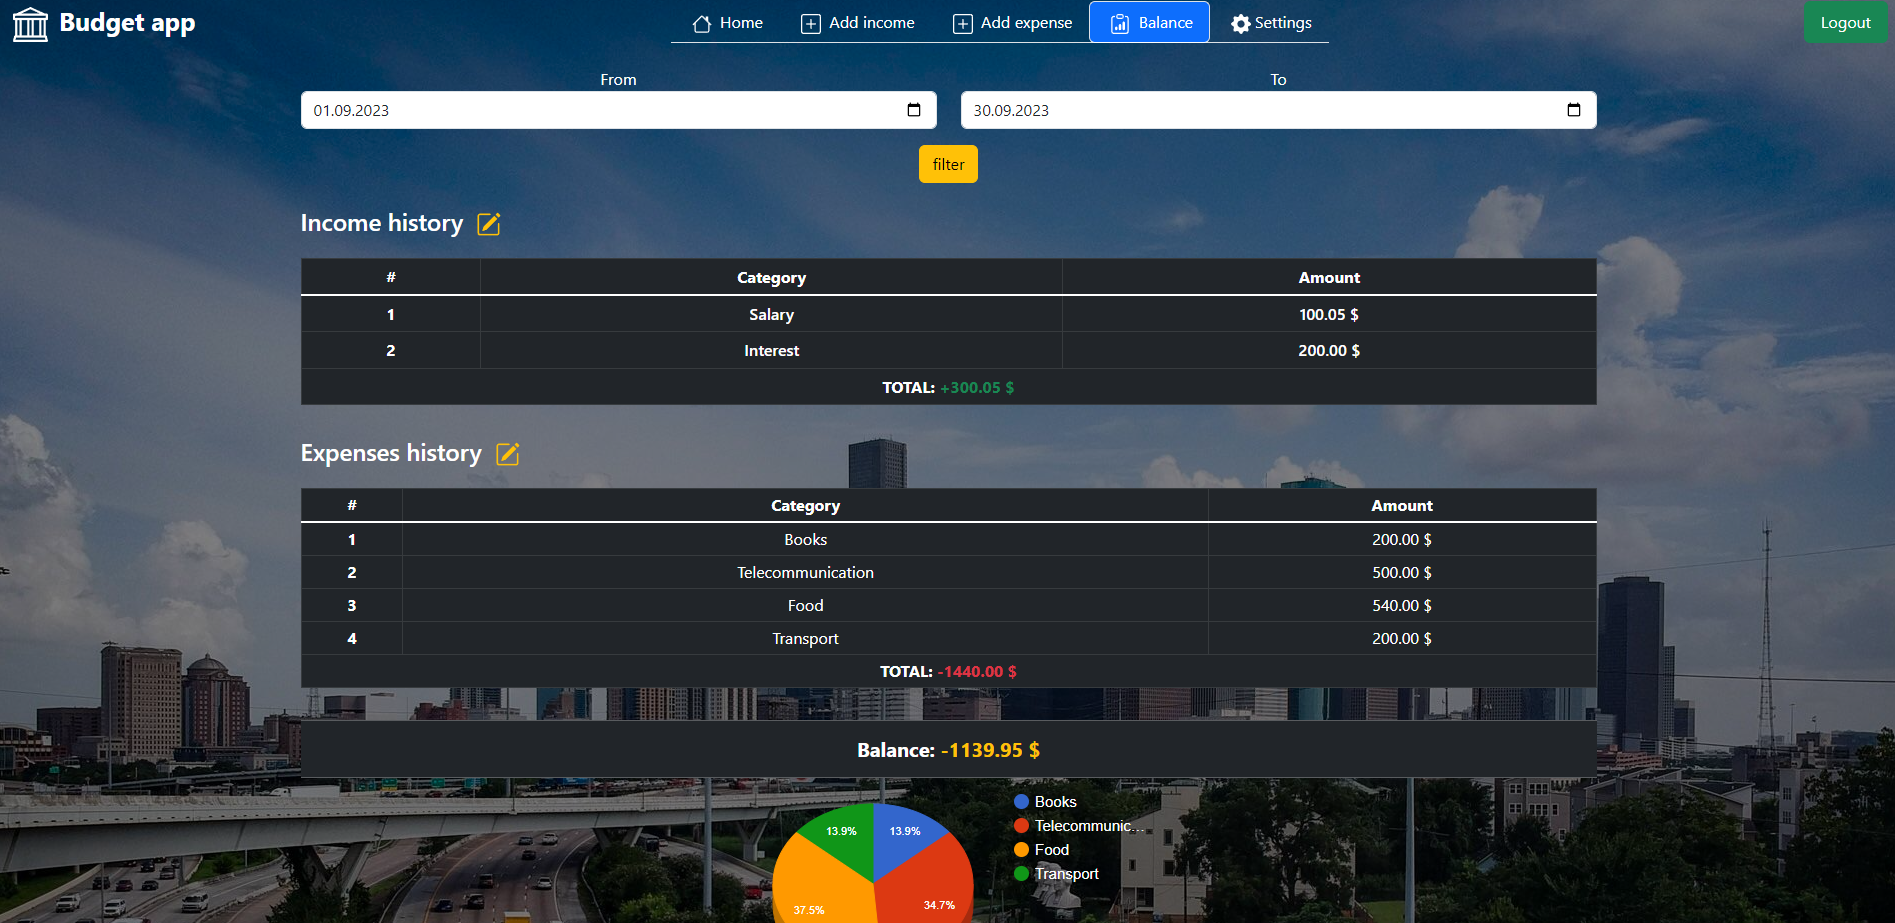The height and width of the screenshot is (923, 1895).
Task: Click the 200.00 $ Transport amount
Action: click(x=1402, y=639)
